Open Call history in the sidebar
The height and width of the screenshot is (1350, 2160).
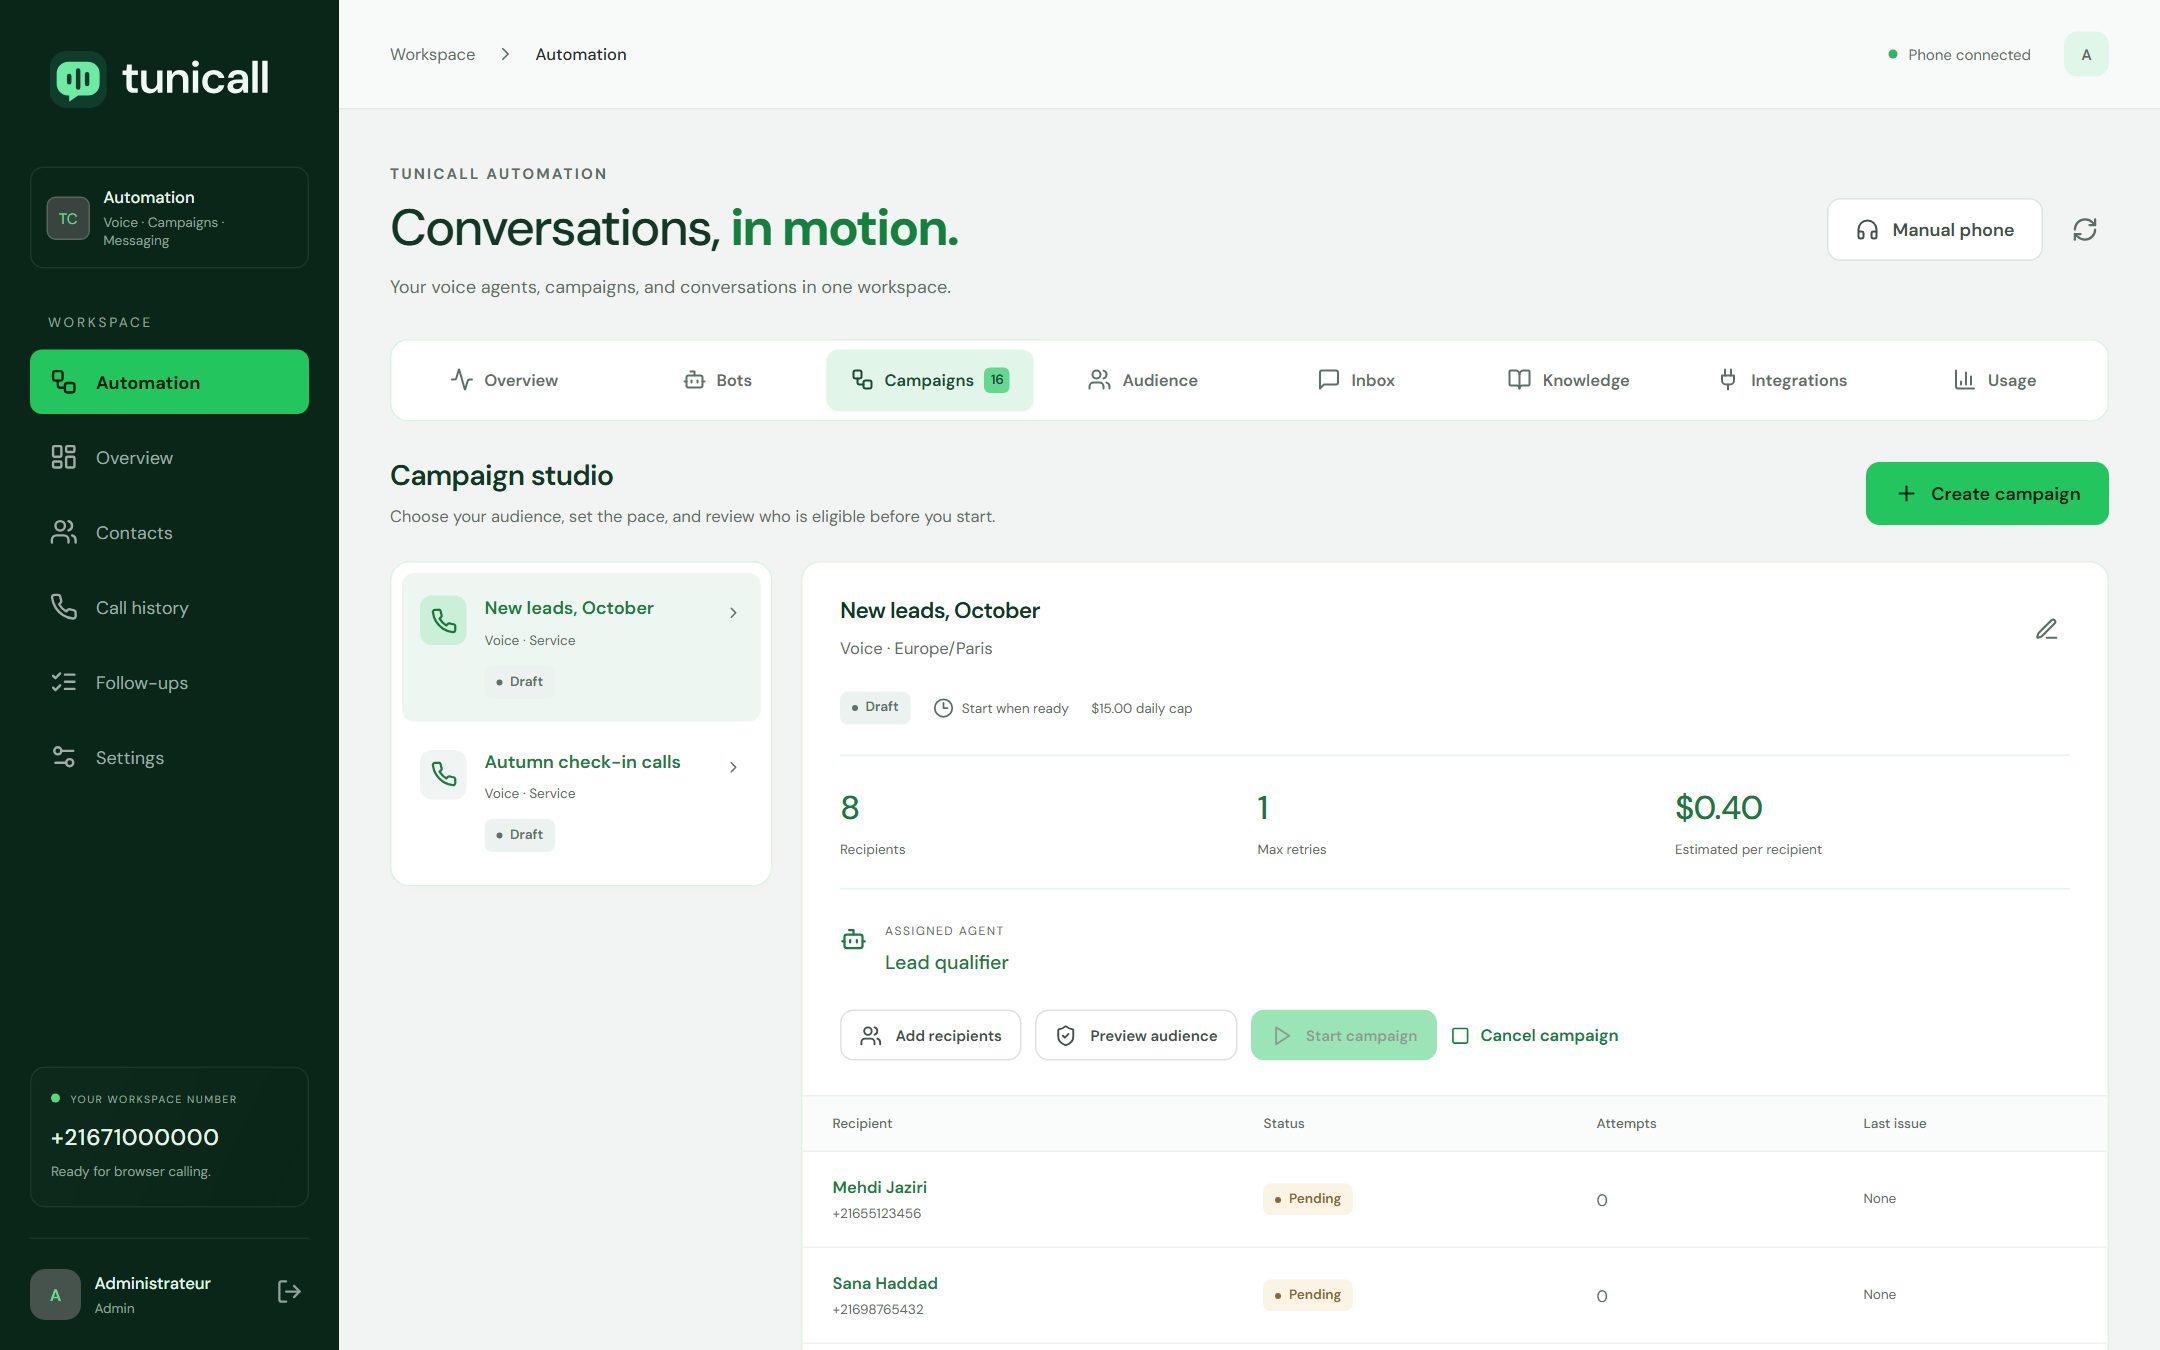click(169, 608)
